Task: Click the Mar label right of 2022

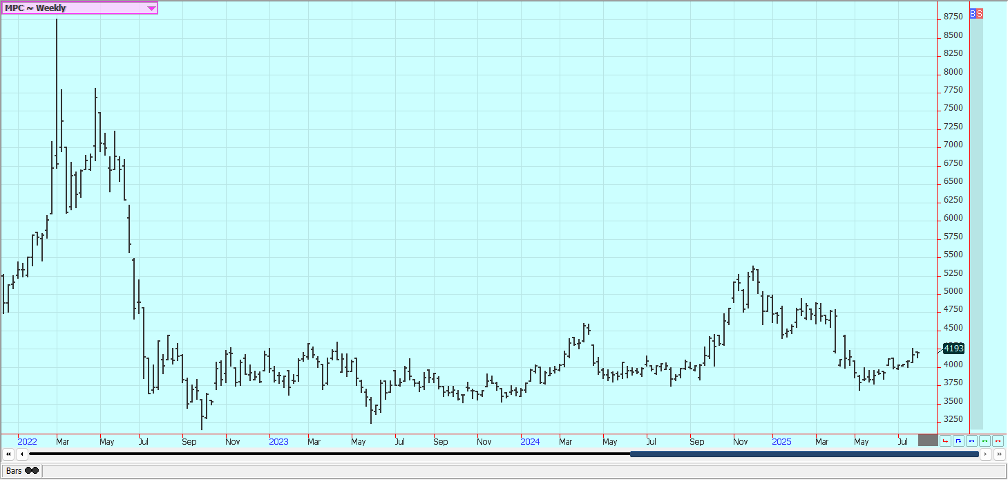Action: coord(63,442)
